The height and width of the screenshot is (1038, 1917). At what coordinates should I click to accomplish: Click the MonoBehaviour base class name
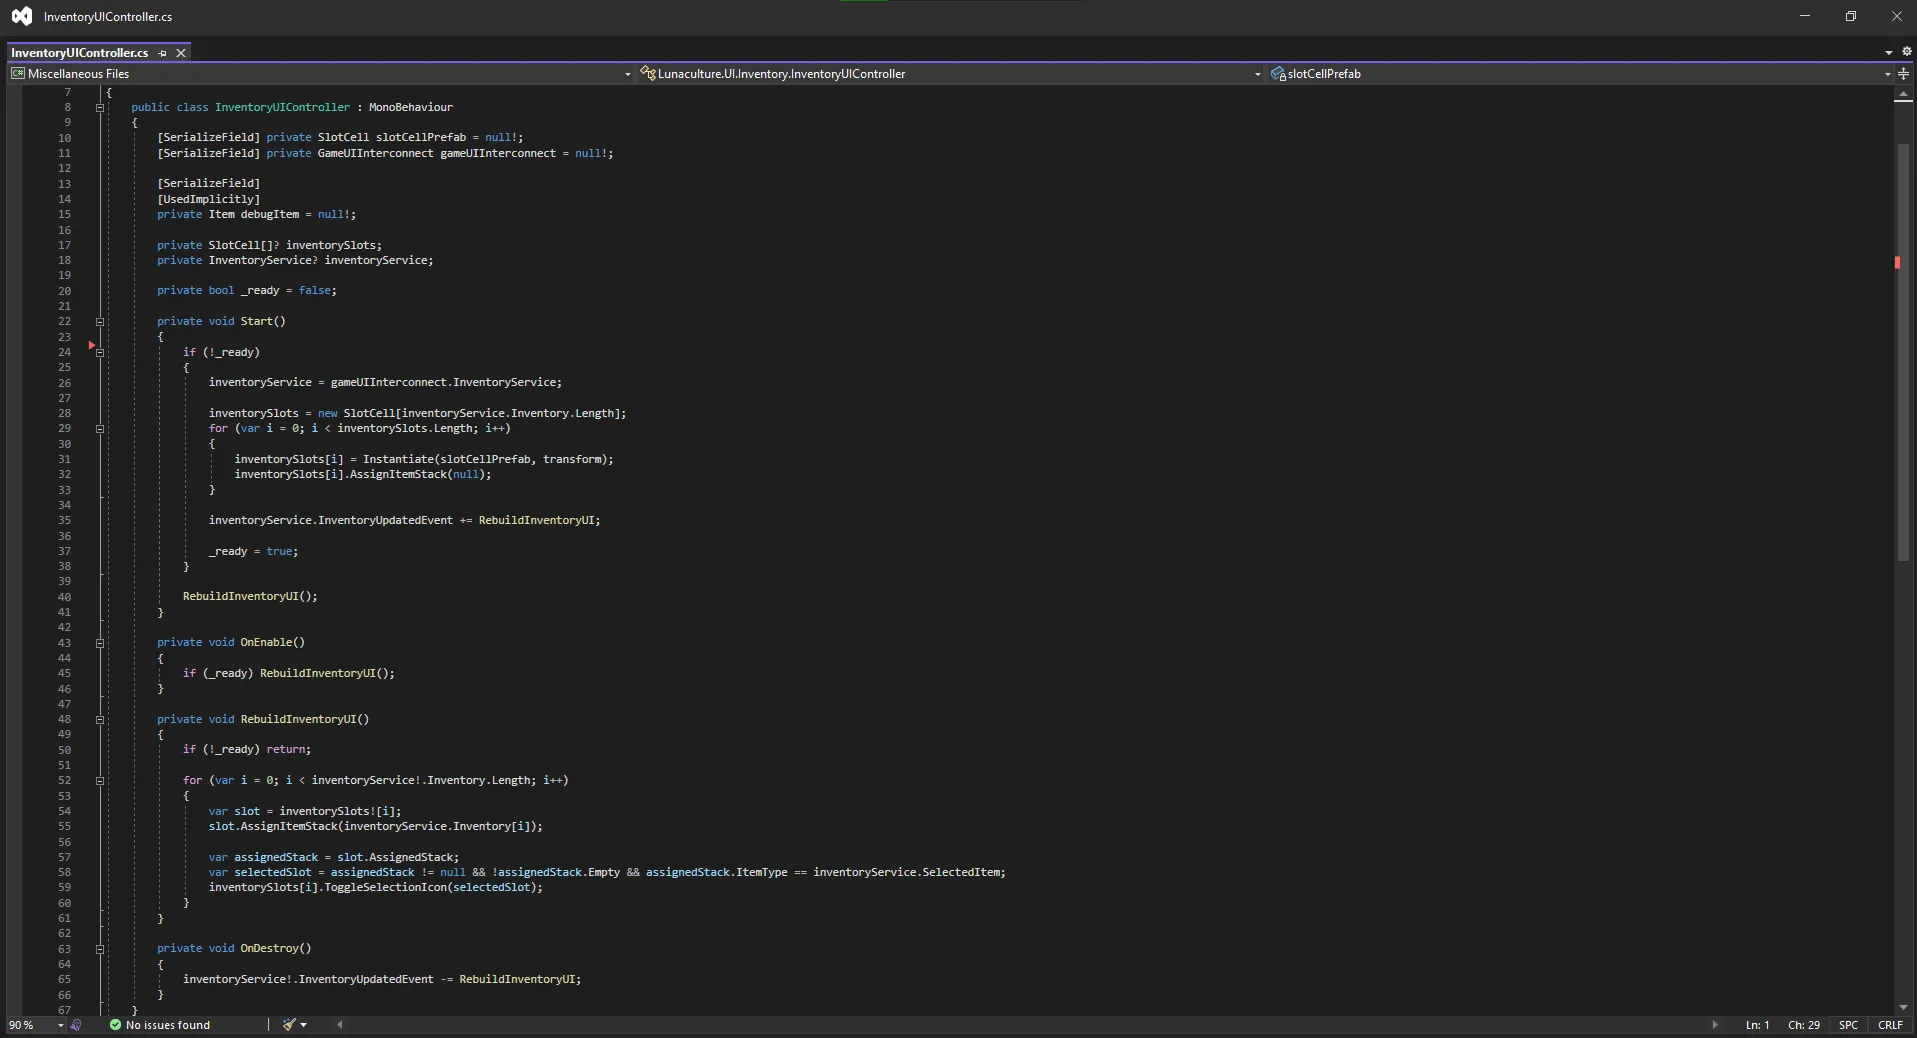(411, 107)
